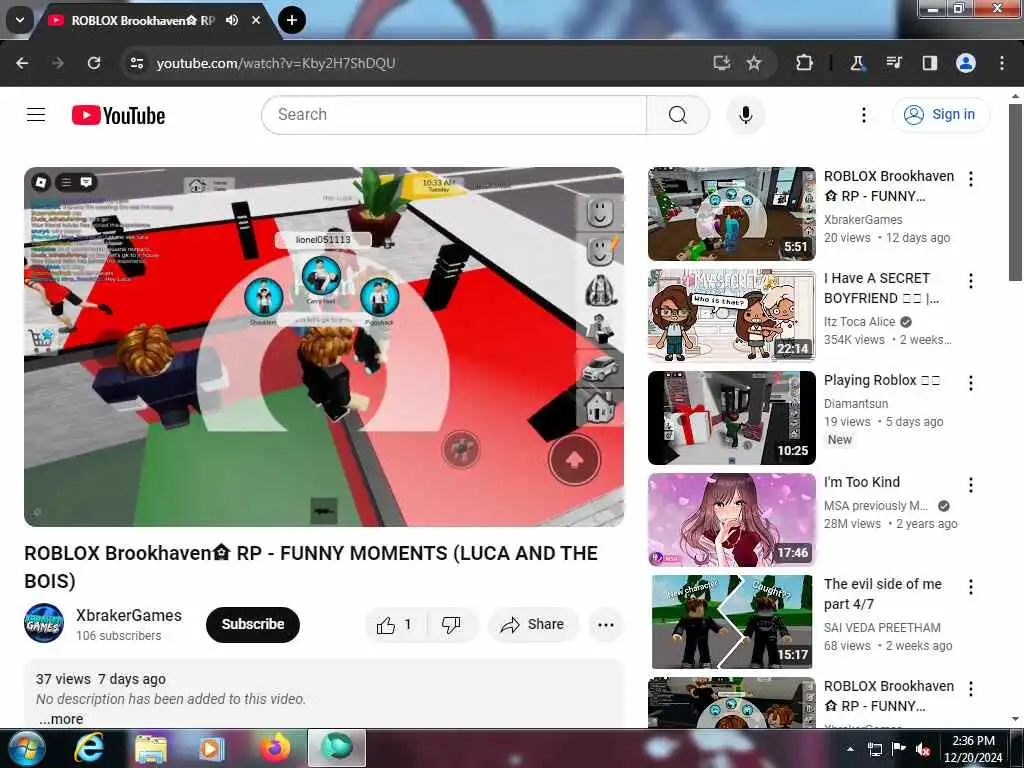Launch Internet Explorer from the taskbar
Image resolution: width=1024 pixels, height=768 pixels.
click(89, 748)
